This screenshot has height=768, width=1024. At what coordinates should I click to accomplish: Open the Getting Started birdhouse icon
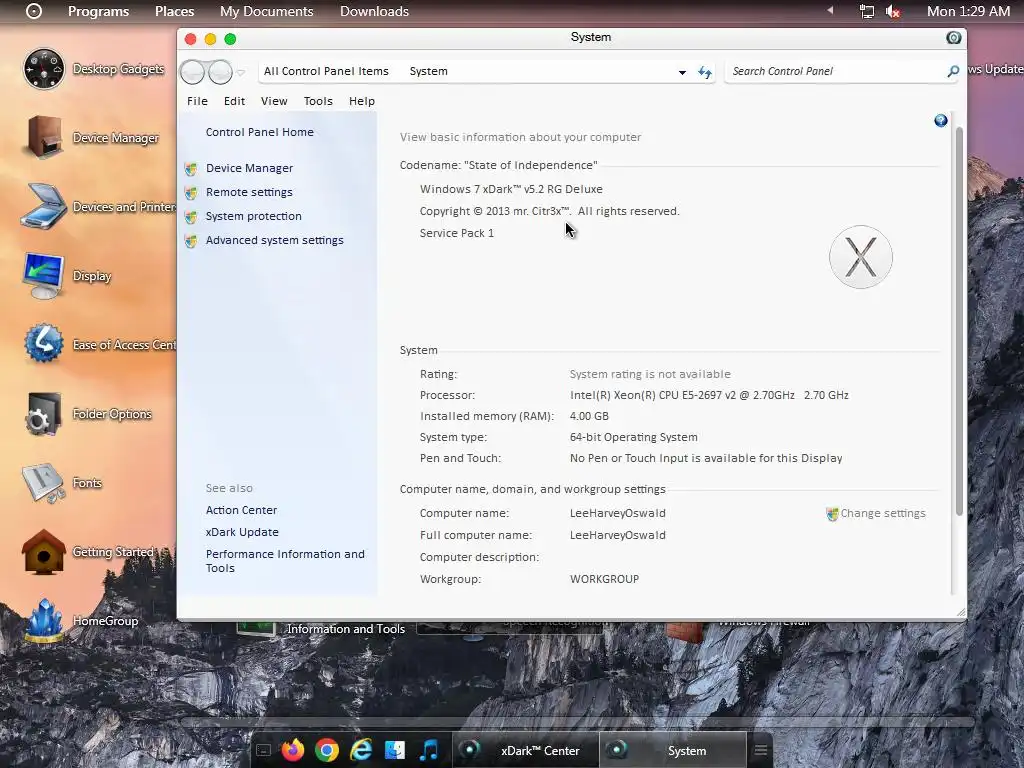tap(44, 552)
